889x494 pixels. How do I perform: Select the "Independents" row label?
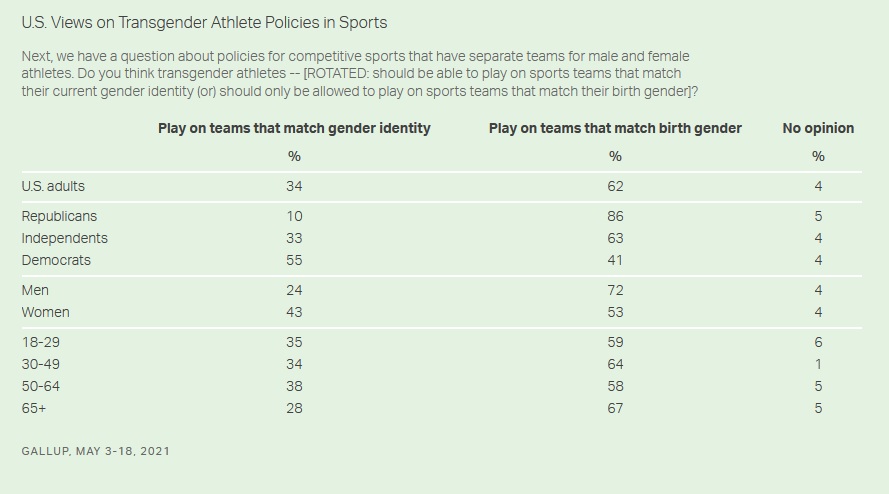pyautogui.click(x=64, y=238)
